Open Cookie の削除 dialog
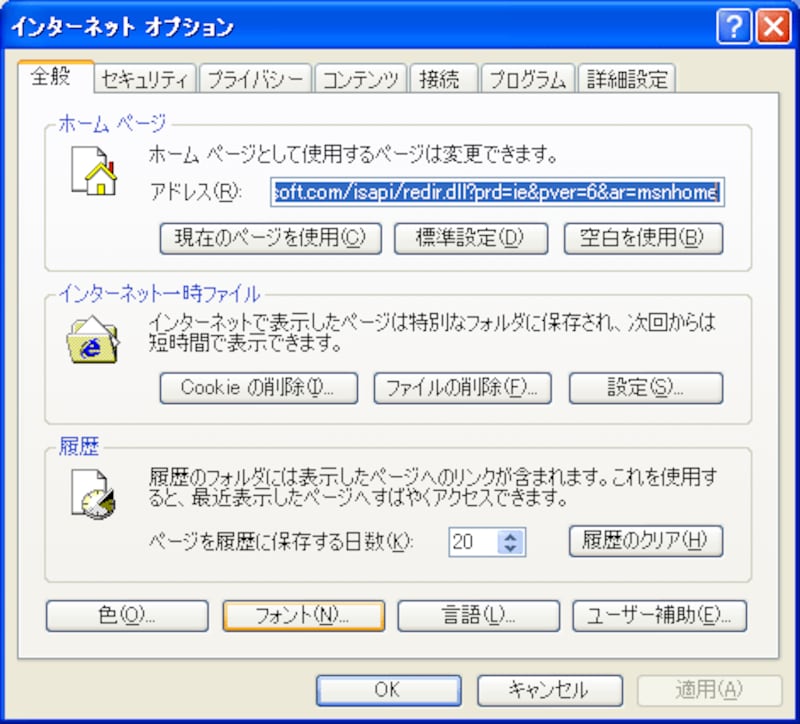 (x=259, y=388)
